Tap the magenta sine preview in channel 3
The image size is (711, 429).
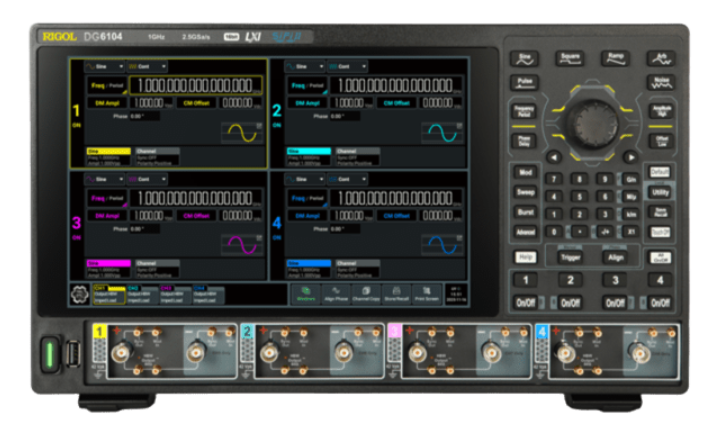coord(242,245)
